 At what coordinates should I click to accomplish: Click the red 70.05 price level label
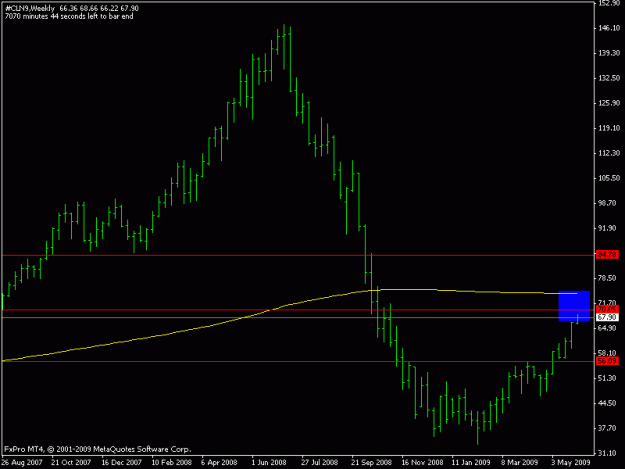coord(607,309)
